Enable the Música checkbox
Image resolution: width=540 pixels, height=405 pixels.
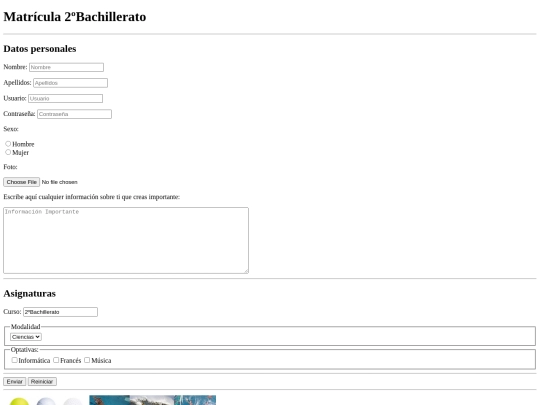(x=87, y=360)
